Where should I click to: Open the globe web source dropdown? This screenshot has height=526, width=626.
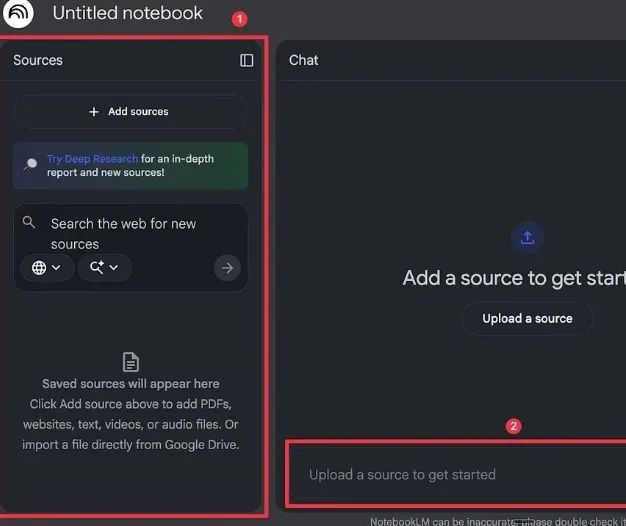coord(47,268)
